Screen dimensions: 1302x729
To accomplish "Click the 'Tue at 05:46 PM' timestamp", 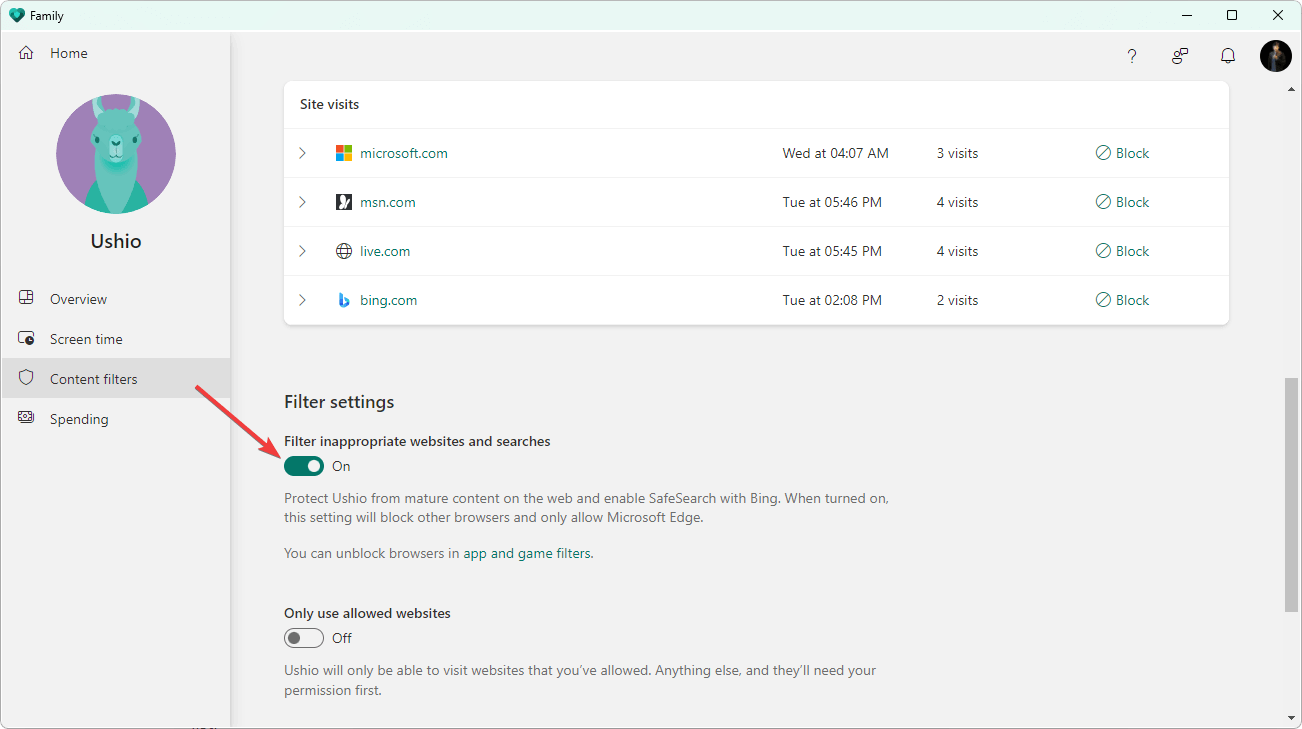I will pos(832,202).
